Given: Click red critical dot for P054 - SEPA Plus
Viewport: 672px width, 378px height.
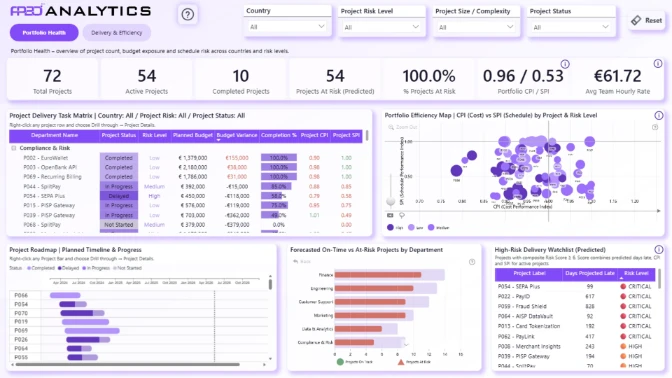Looking at the screenshot, I should 623,286.
